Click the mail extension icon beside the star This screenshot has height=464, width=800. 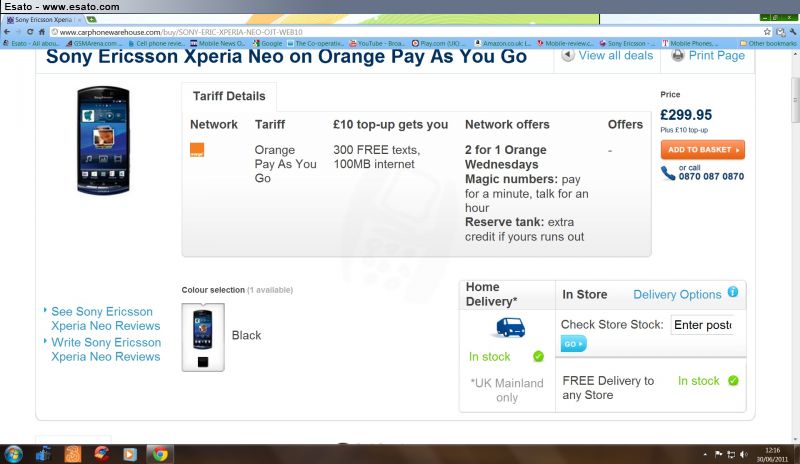(x=781, y=32)
